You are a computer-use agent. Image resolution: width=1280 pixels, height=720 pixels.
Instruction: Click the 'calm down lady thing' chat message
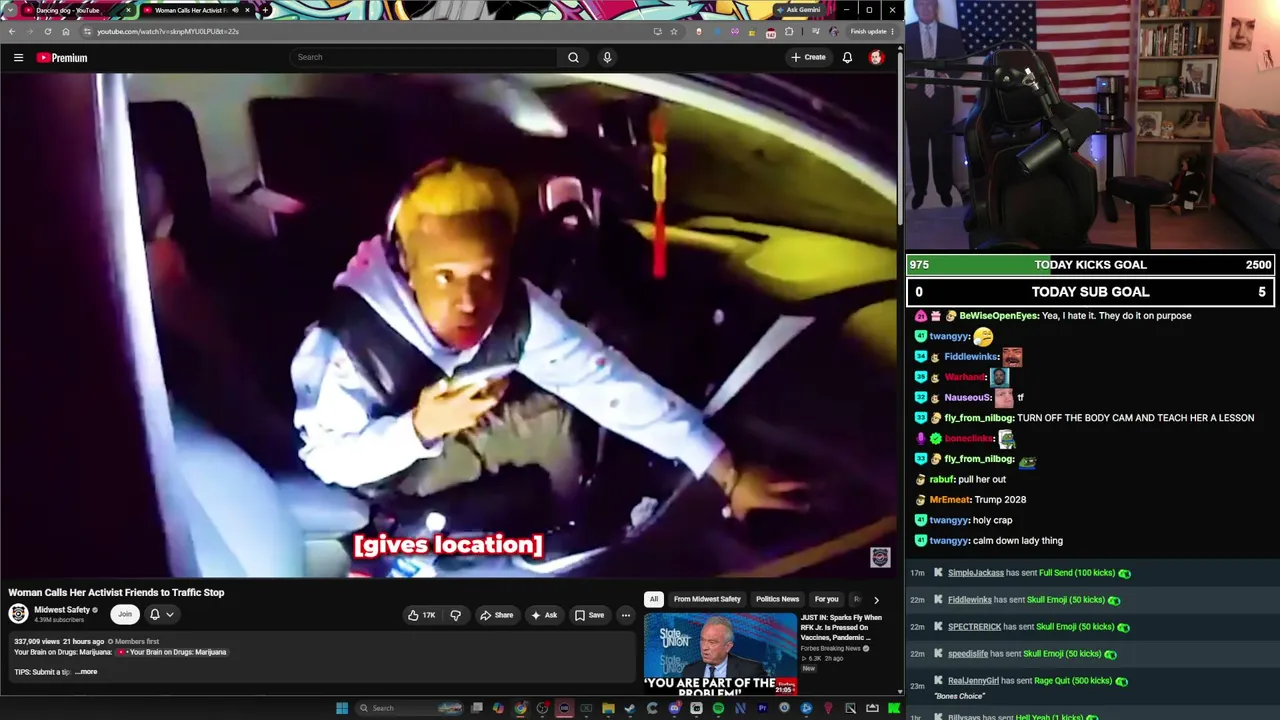[1018, 541]
